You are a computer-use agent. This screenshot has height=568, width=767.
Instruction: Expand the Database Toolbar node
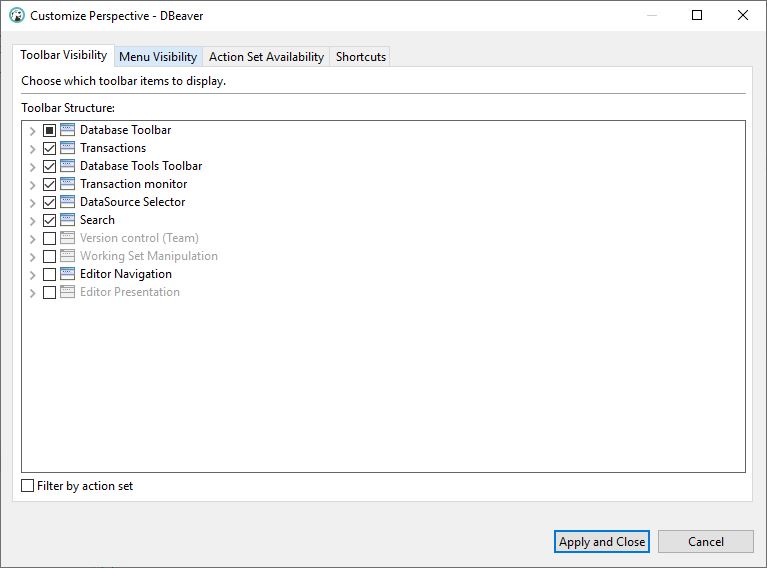tap(32, 131)
